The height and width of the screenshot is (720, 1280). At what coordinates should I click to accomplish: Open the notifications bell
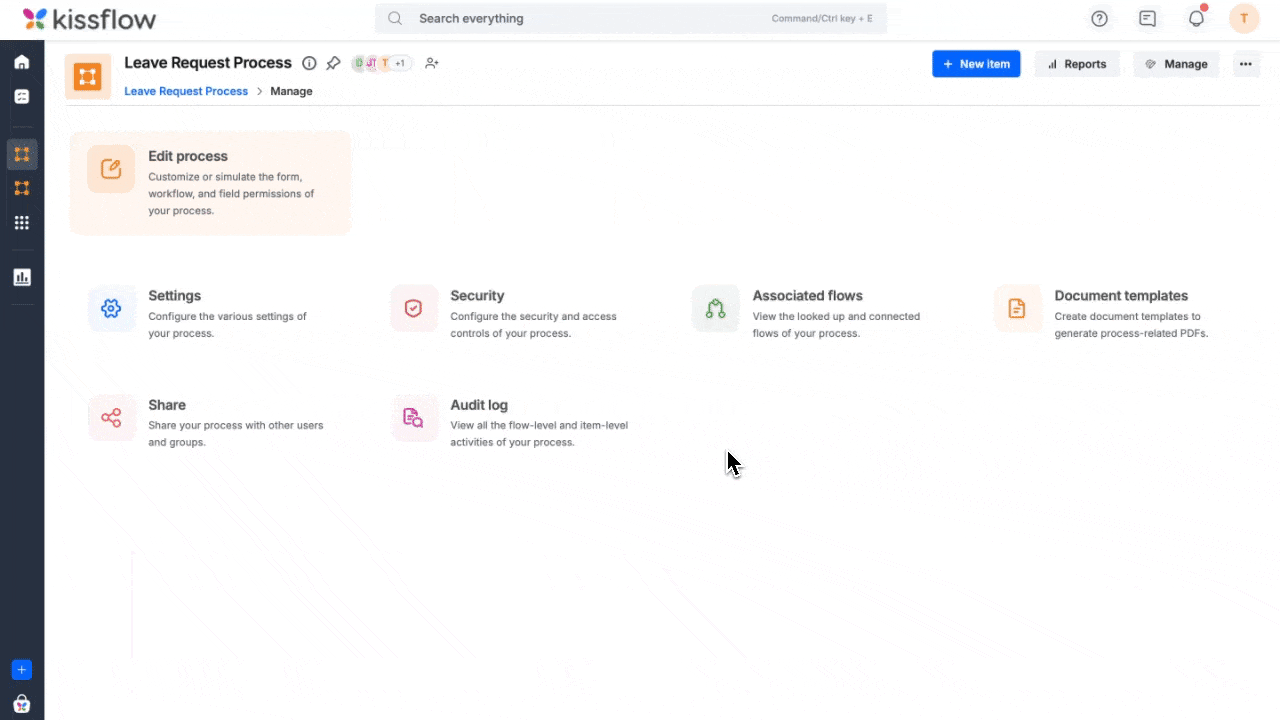coord(1196,18)
